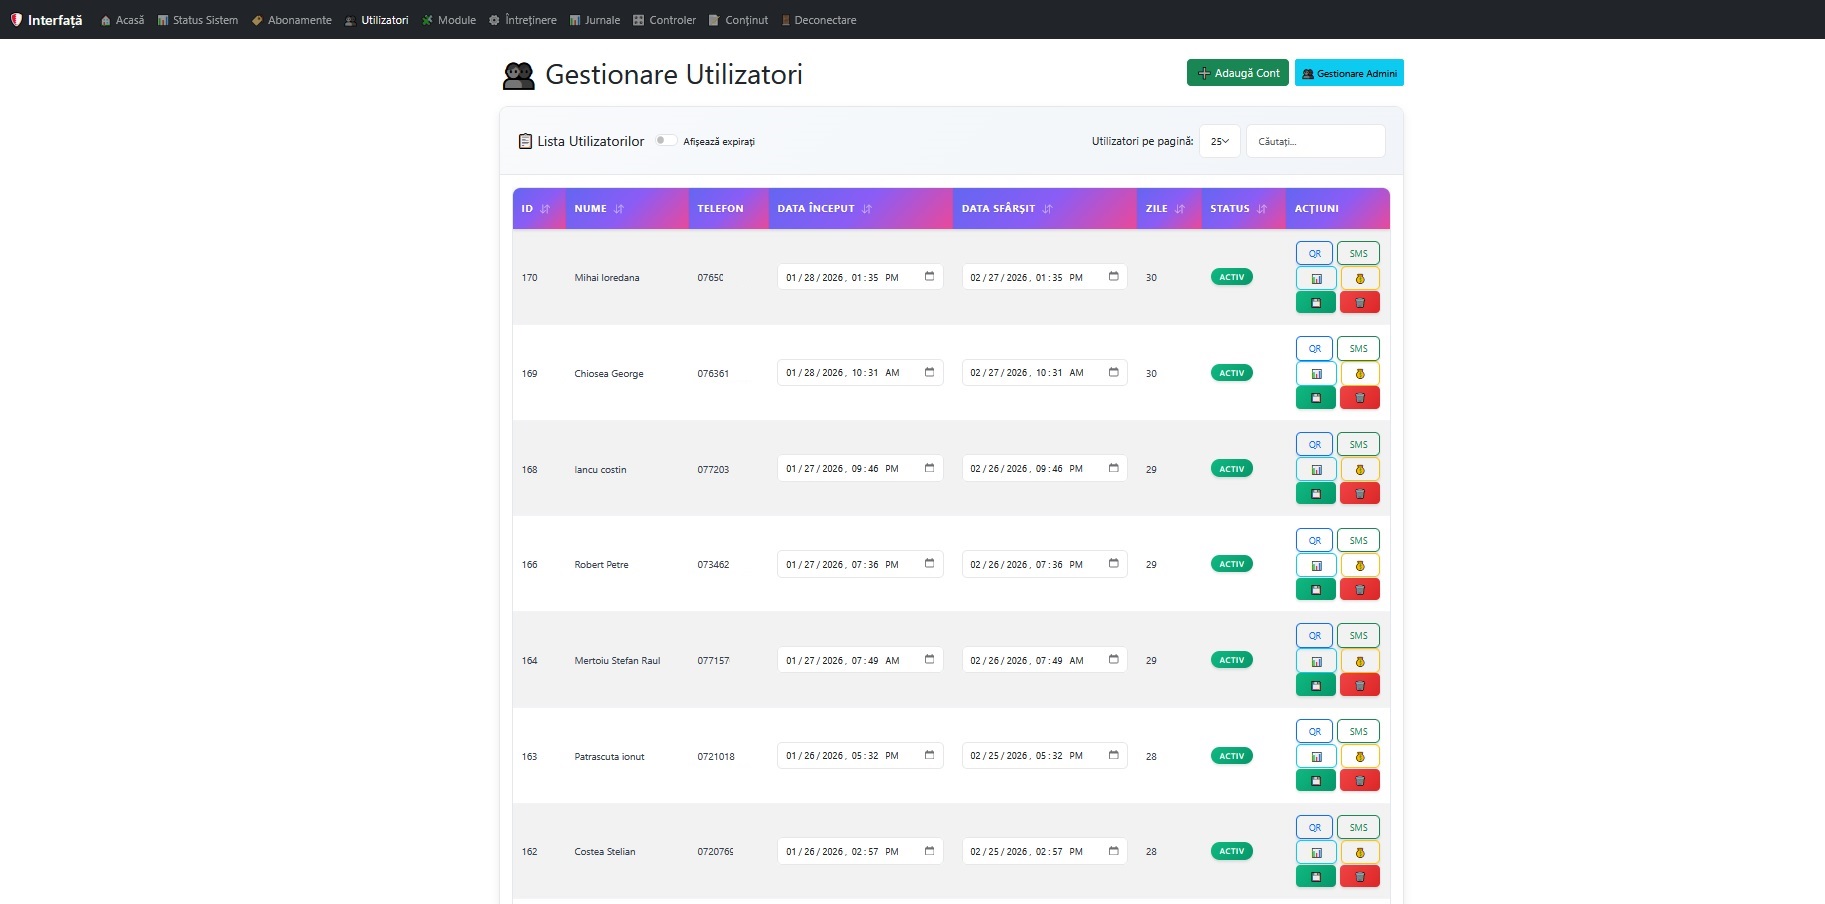Screen dimensions: 1825x904
Task: Open the start date calendar picker for Patrascuta ionut
Action: pos(929,755)
